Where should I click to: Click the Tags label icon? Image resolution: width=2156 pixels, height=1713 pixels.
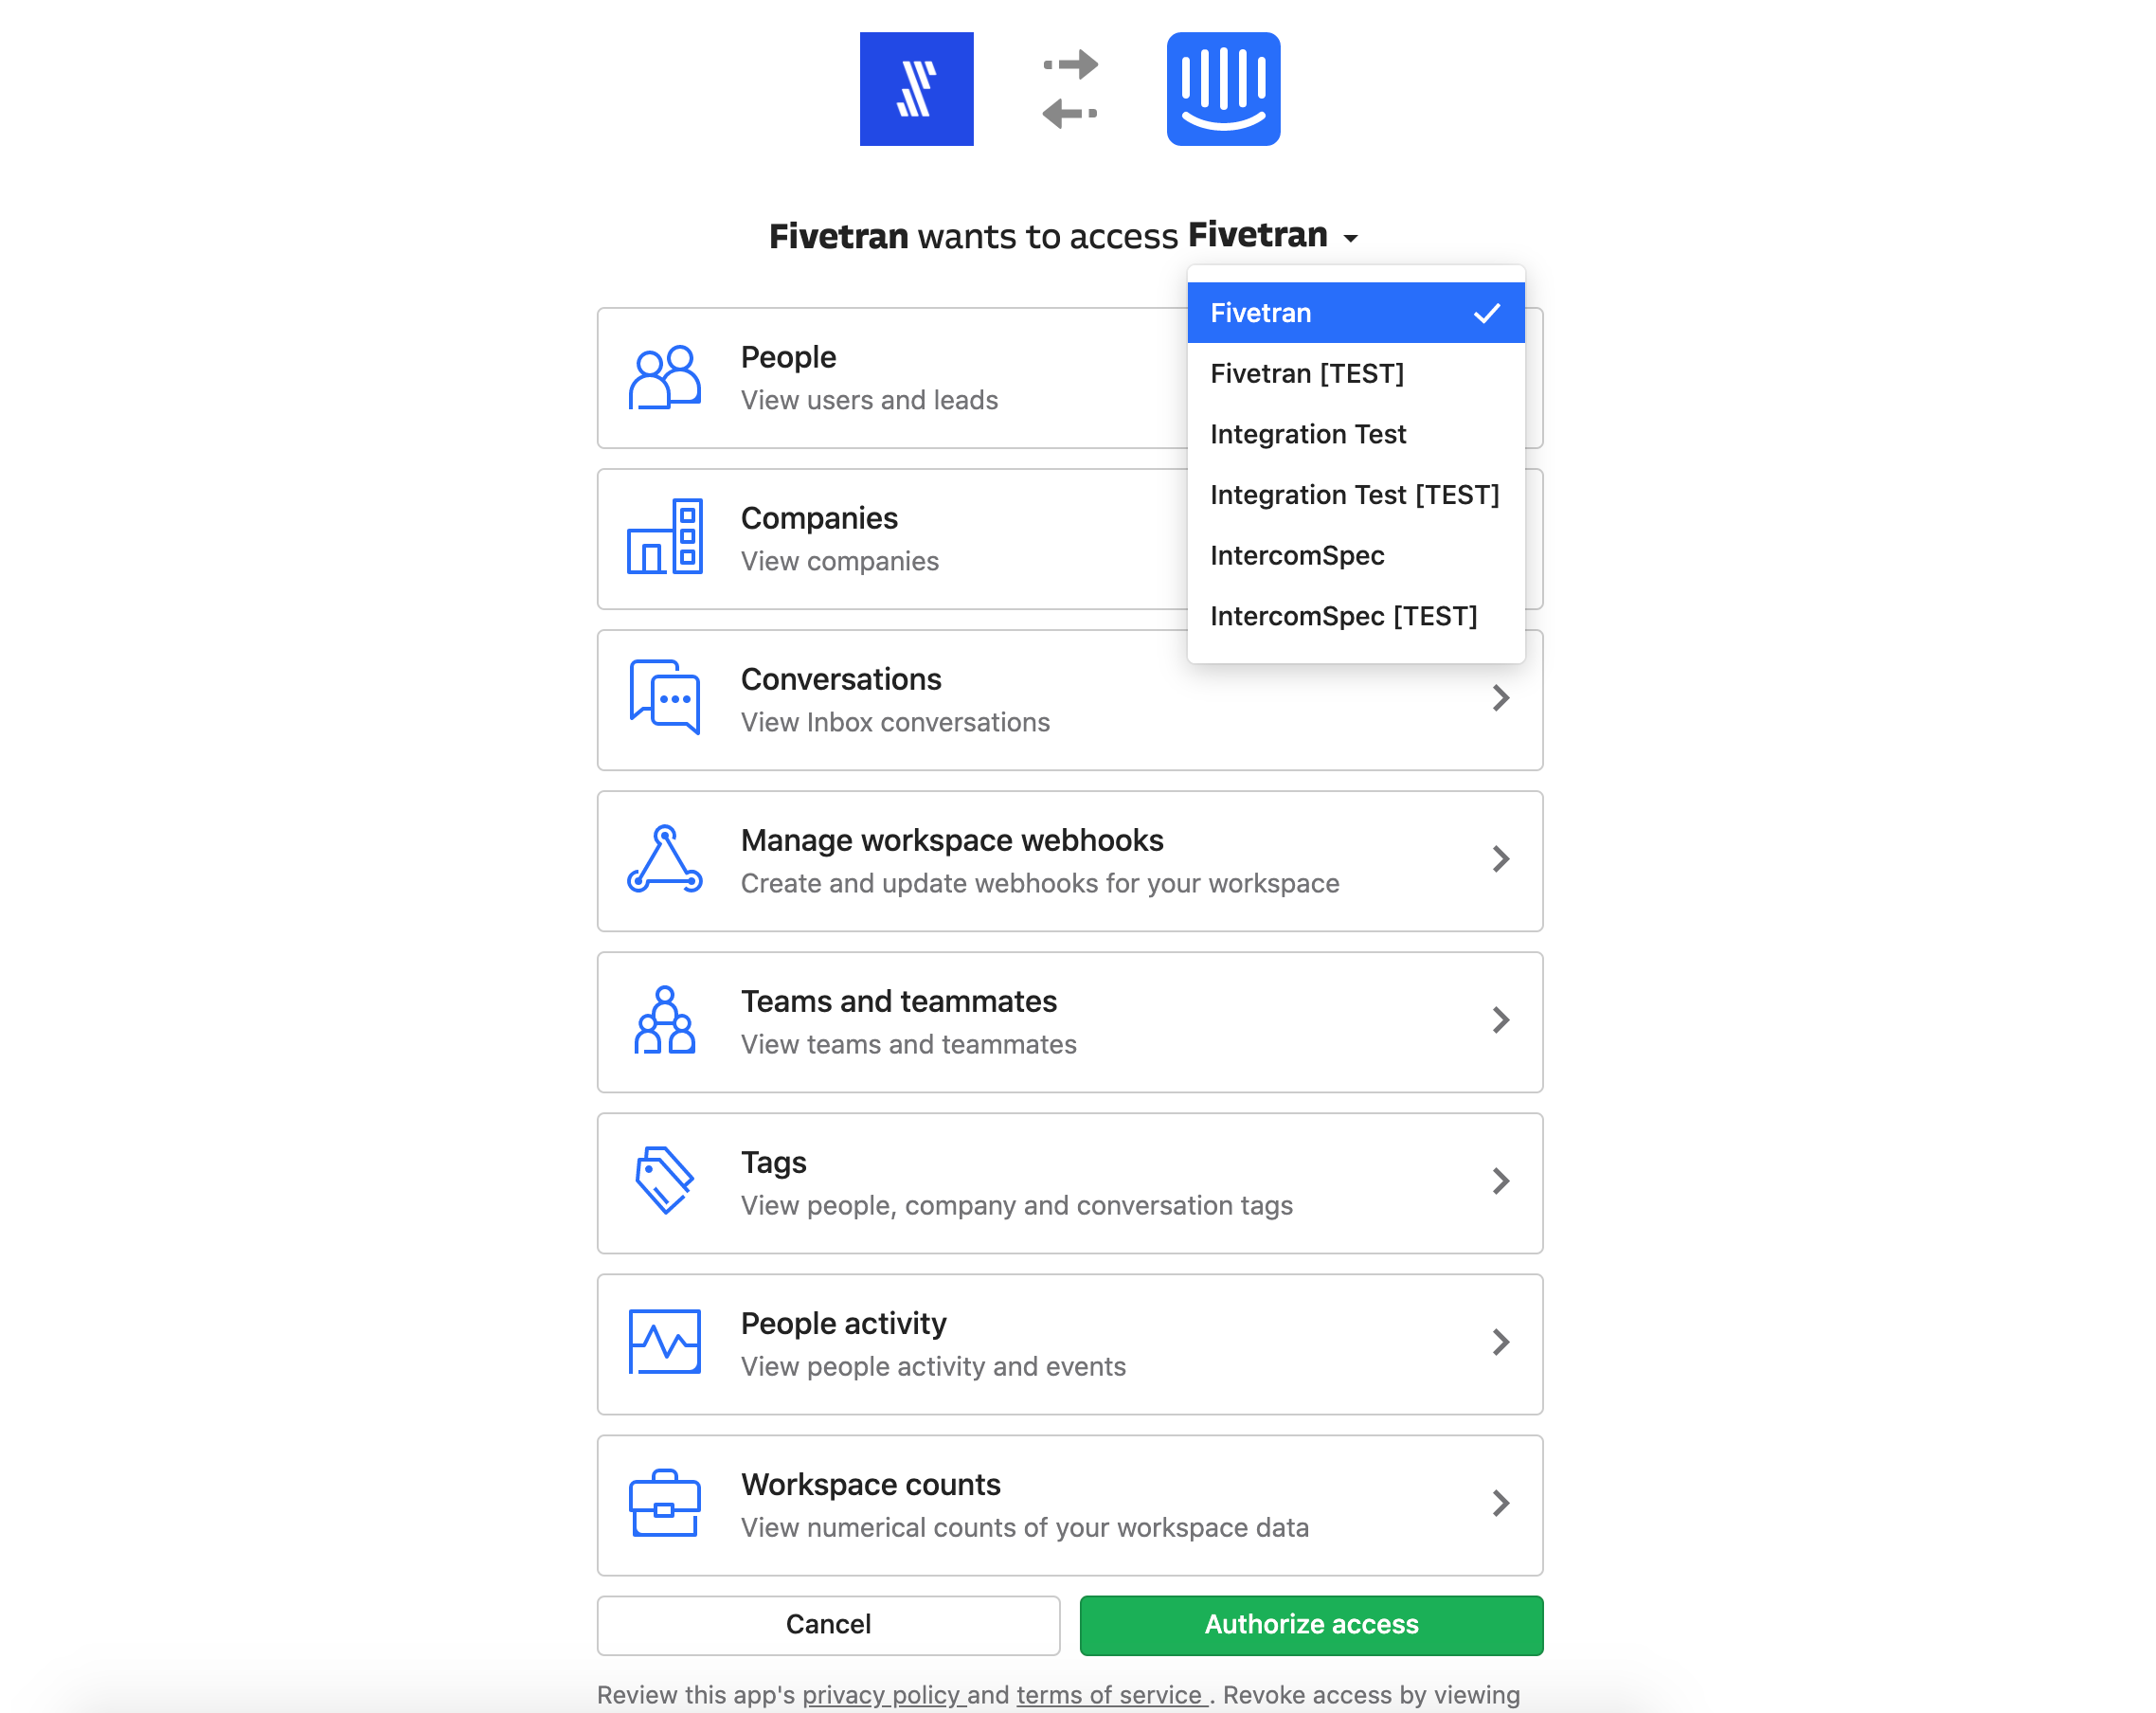pos(664,1181)
